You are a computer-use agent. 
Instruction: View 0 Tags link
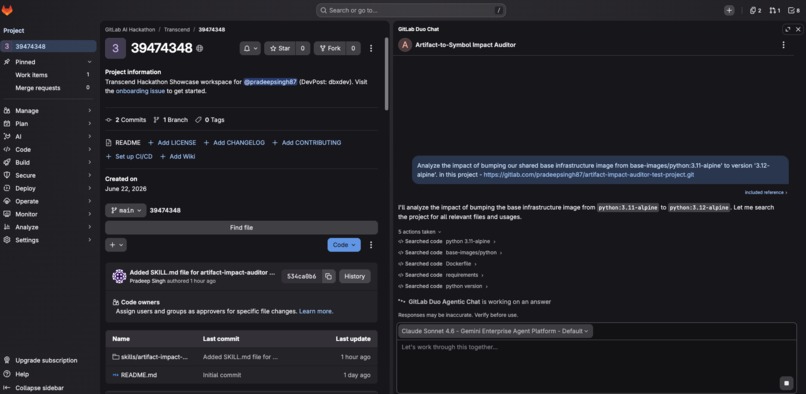pyautogui.click(x=210, y=120)
